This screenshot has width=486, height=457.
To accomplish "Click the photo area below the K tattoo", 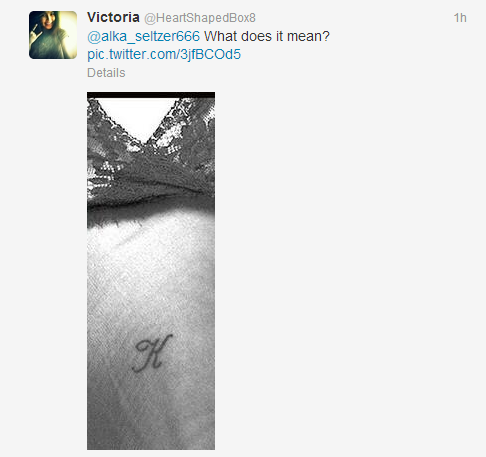I will point(151,412).
